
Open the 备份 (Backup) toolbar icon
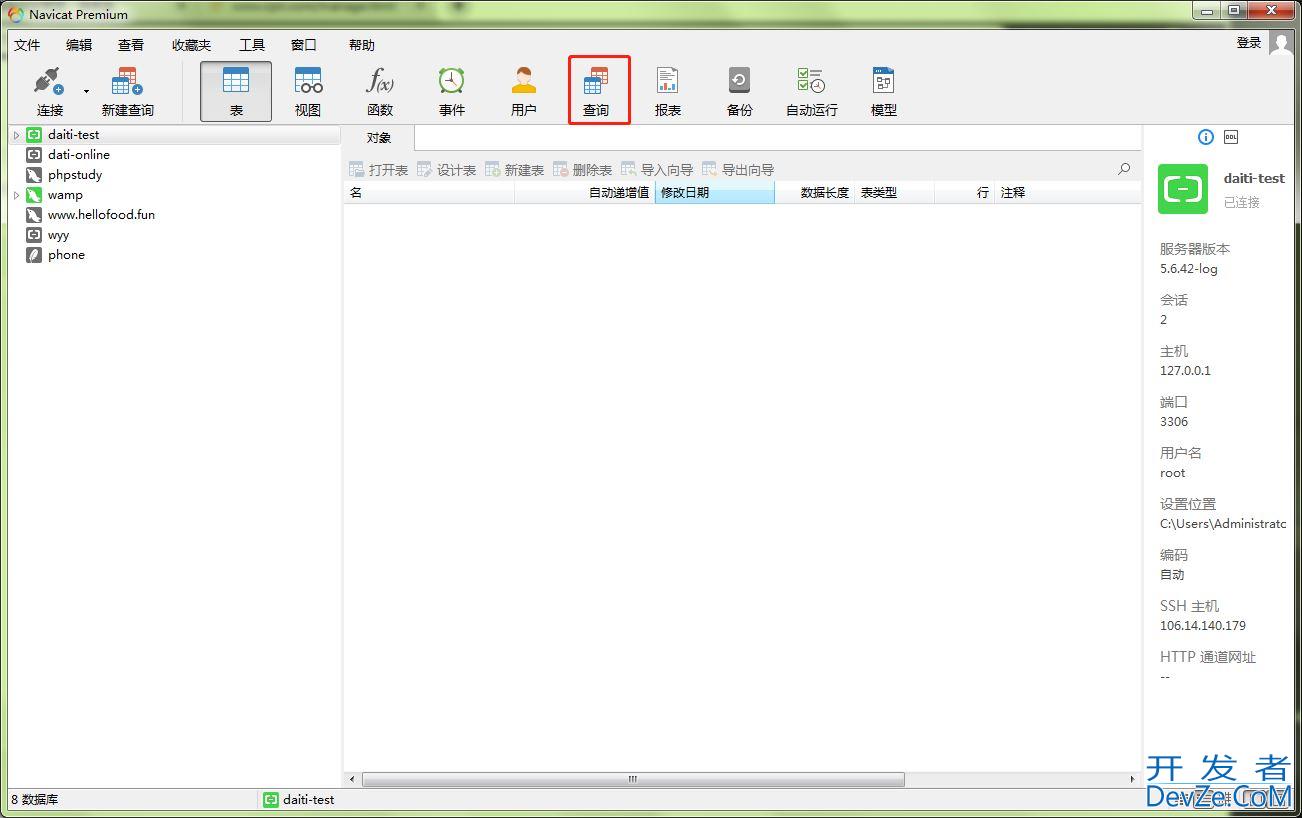point(740,90)
